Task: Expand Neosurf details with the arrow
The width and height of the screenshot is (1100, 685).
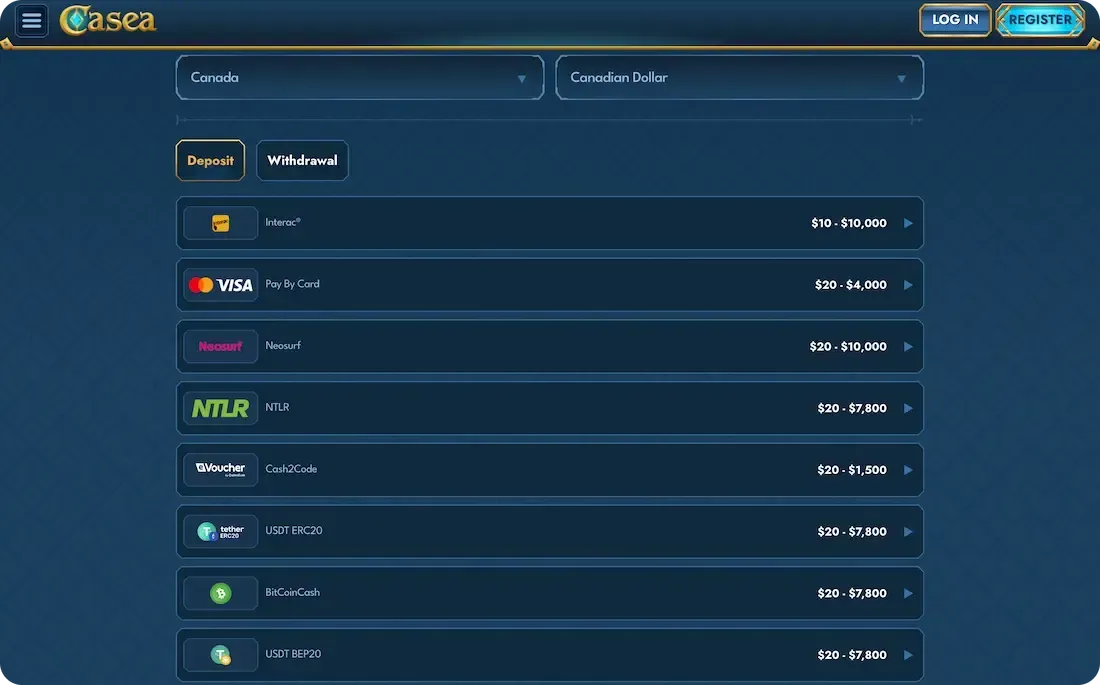Action: click(x=908, y=347)
